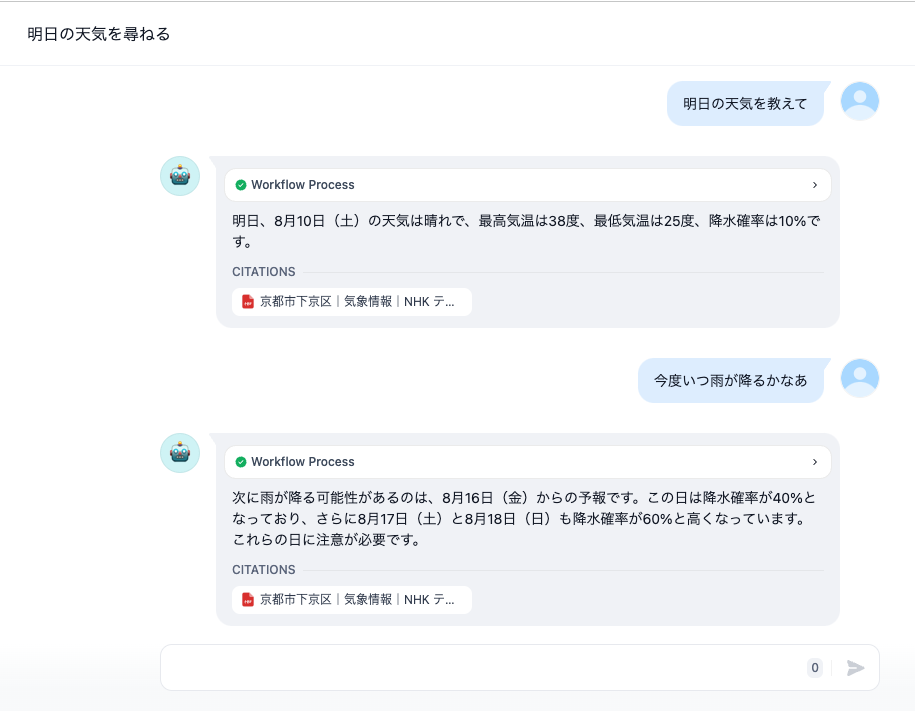Click the robot avatar beside the rain forecast answer
This screenshot has height=711, width=915.
point(180,453)
